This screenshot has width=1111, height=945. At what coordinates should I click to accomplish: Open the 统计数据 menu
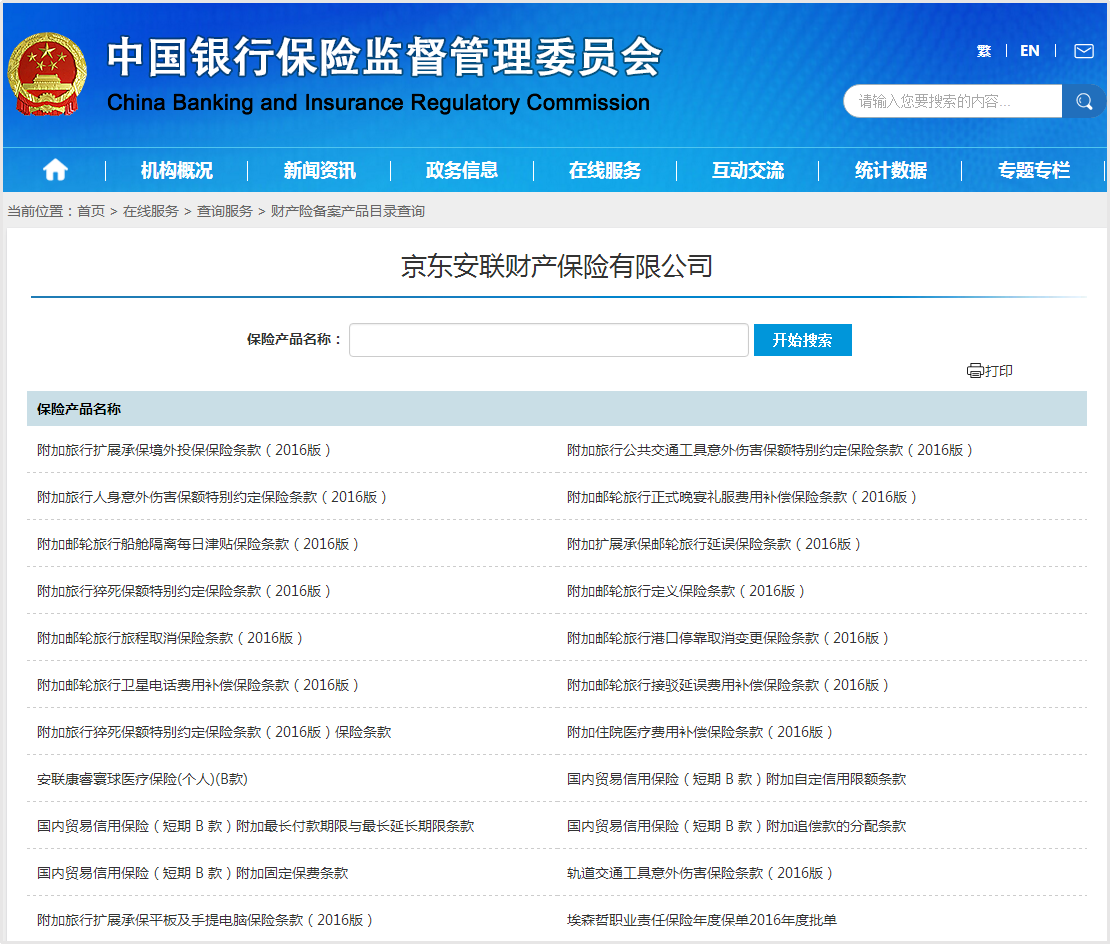click(891, 170)
